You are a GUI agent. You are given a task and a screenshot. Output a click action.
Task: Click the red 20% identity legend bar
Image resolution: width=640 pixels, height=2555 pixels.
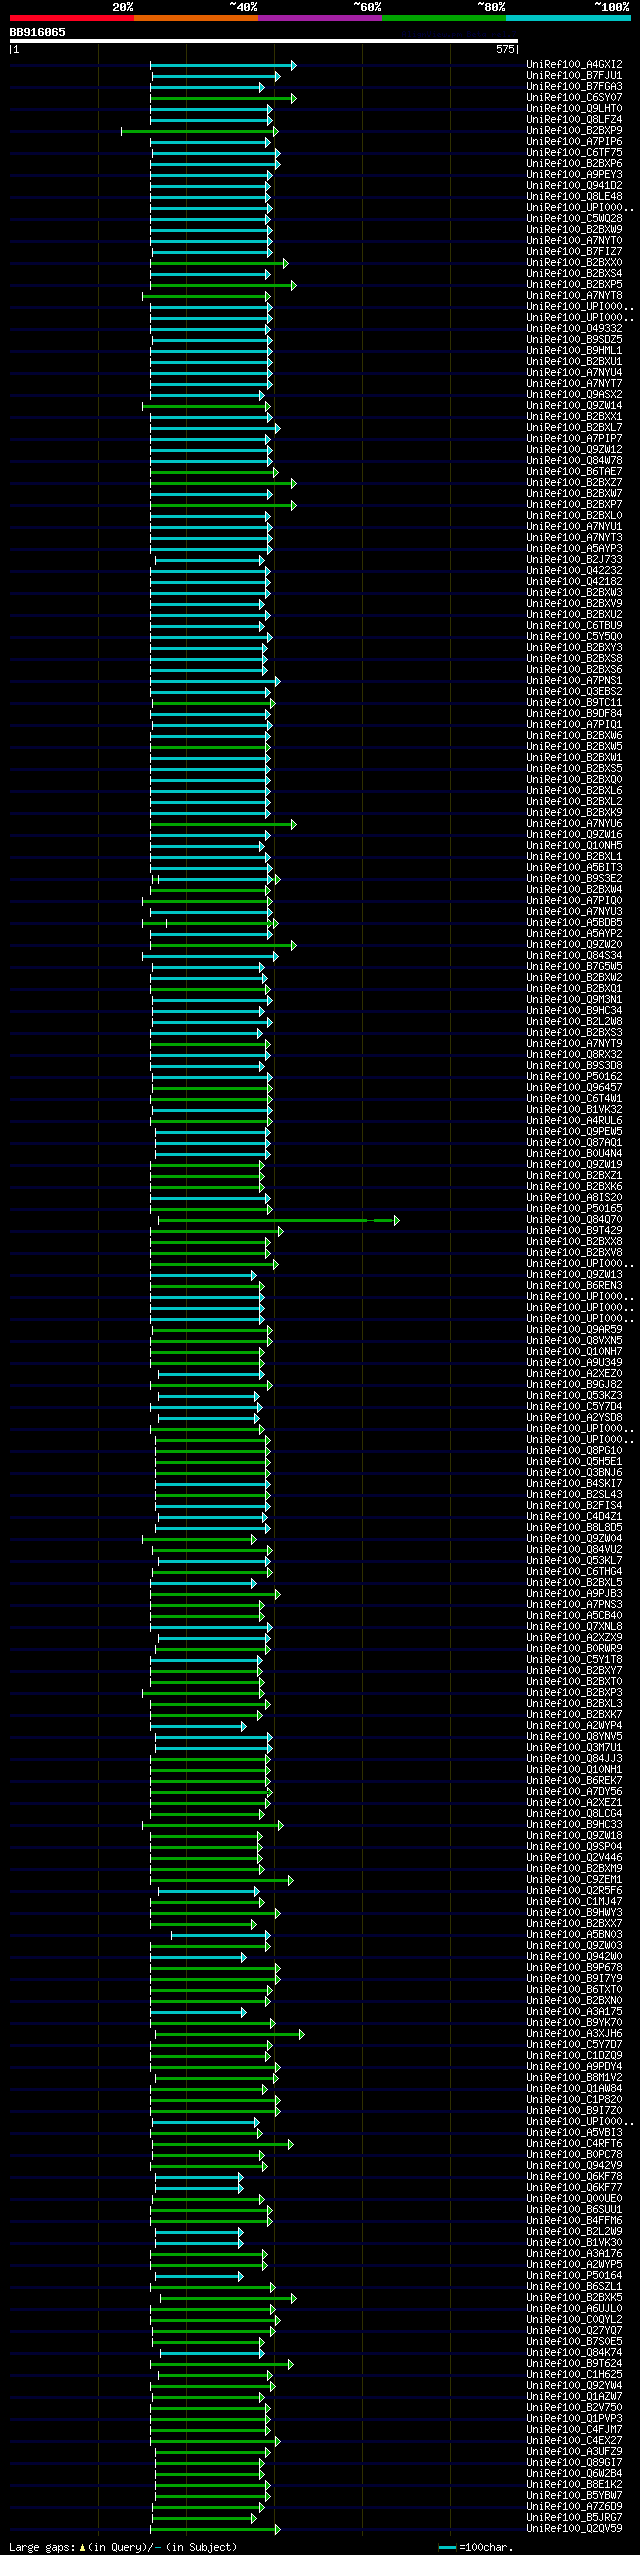click(x=72, y=18)
